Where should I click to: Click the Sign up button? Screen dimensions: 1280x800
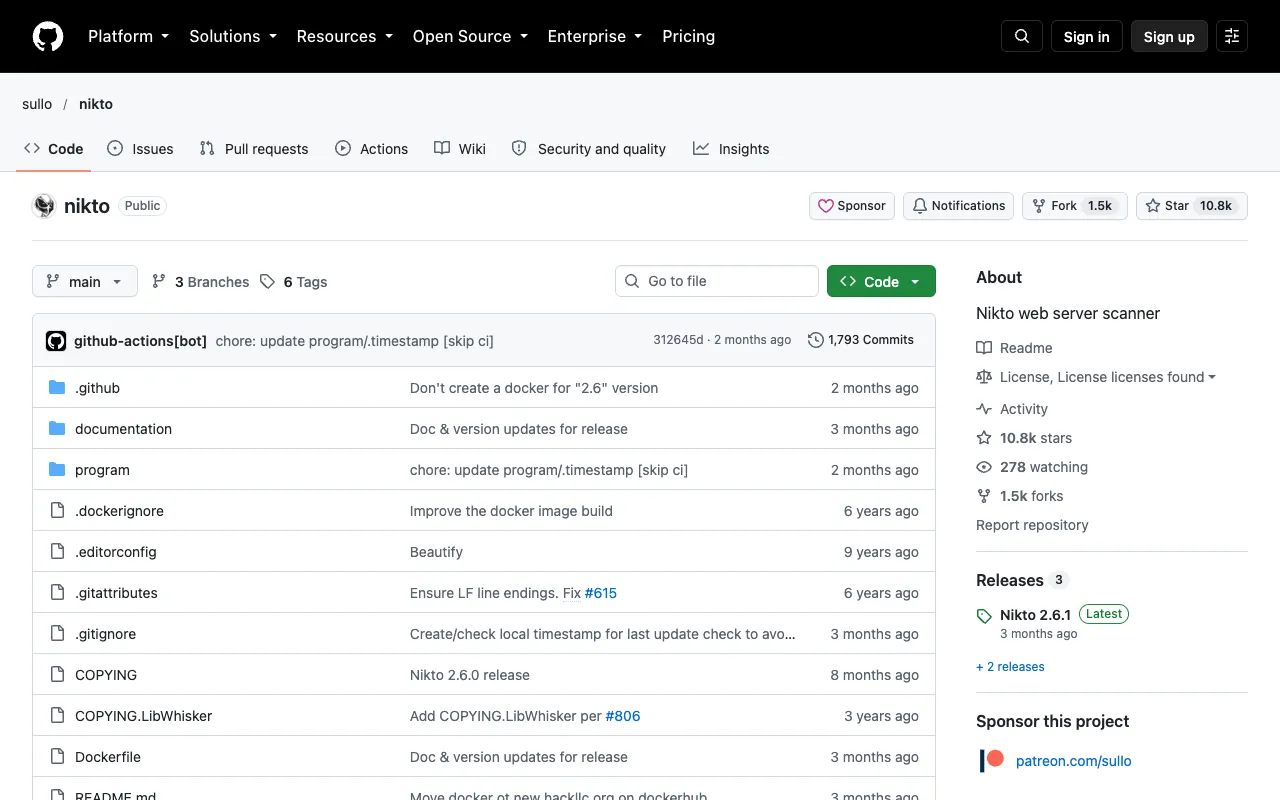coord(1169,36)
